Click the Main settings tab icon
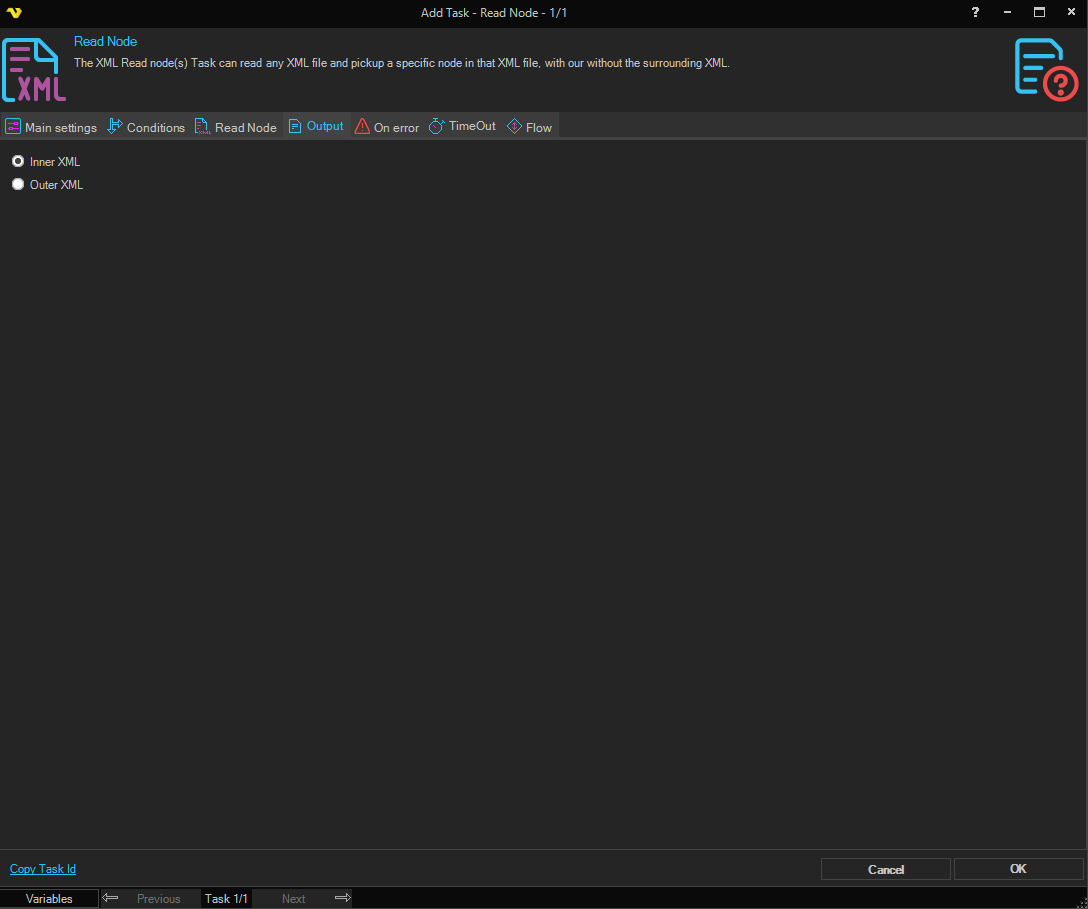 [x=13, y=127]
